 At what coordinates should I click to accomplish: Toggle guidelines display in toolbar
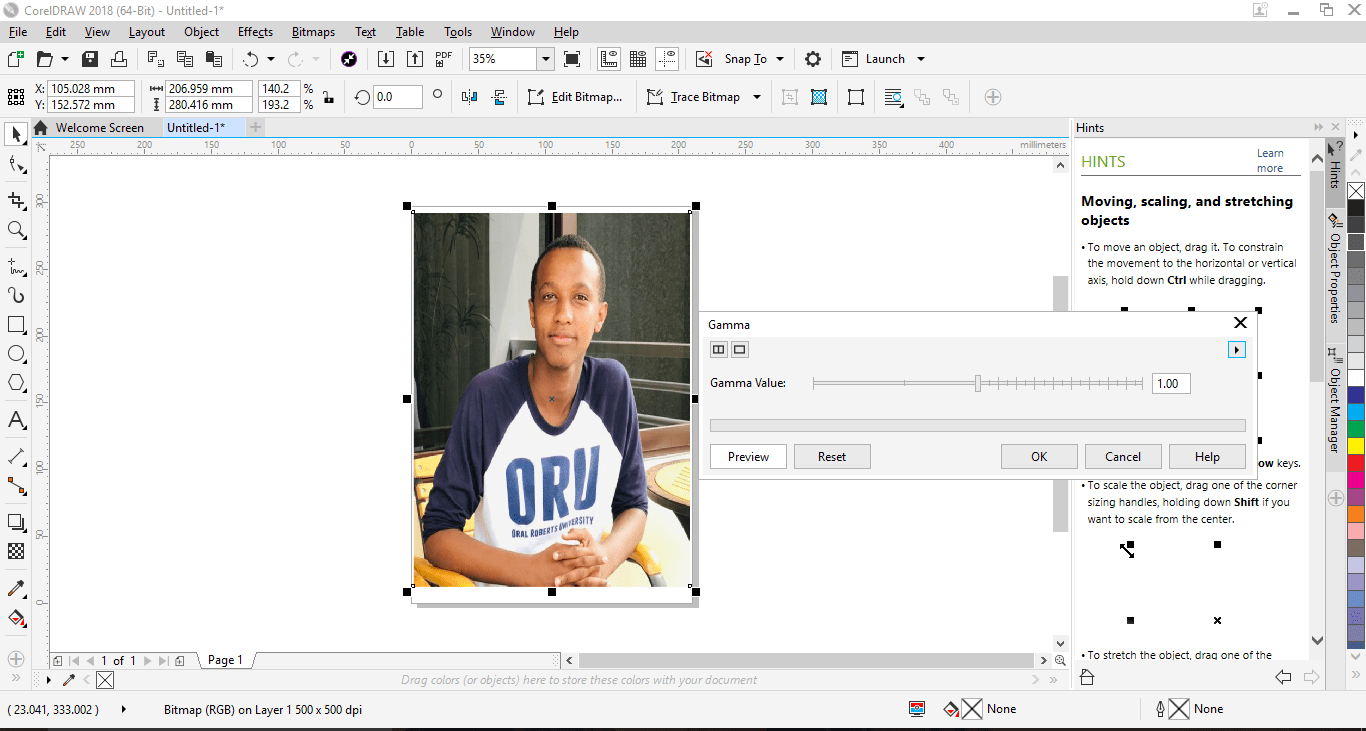668,59
